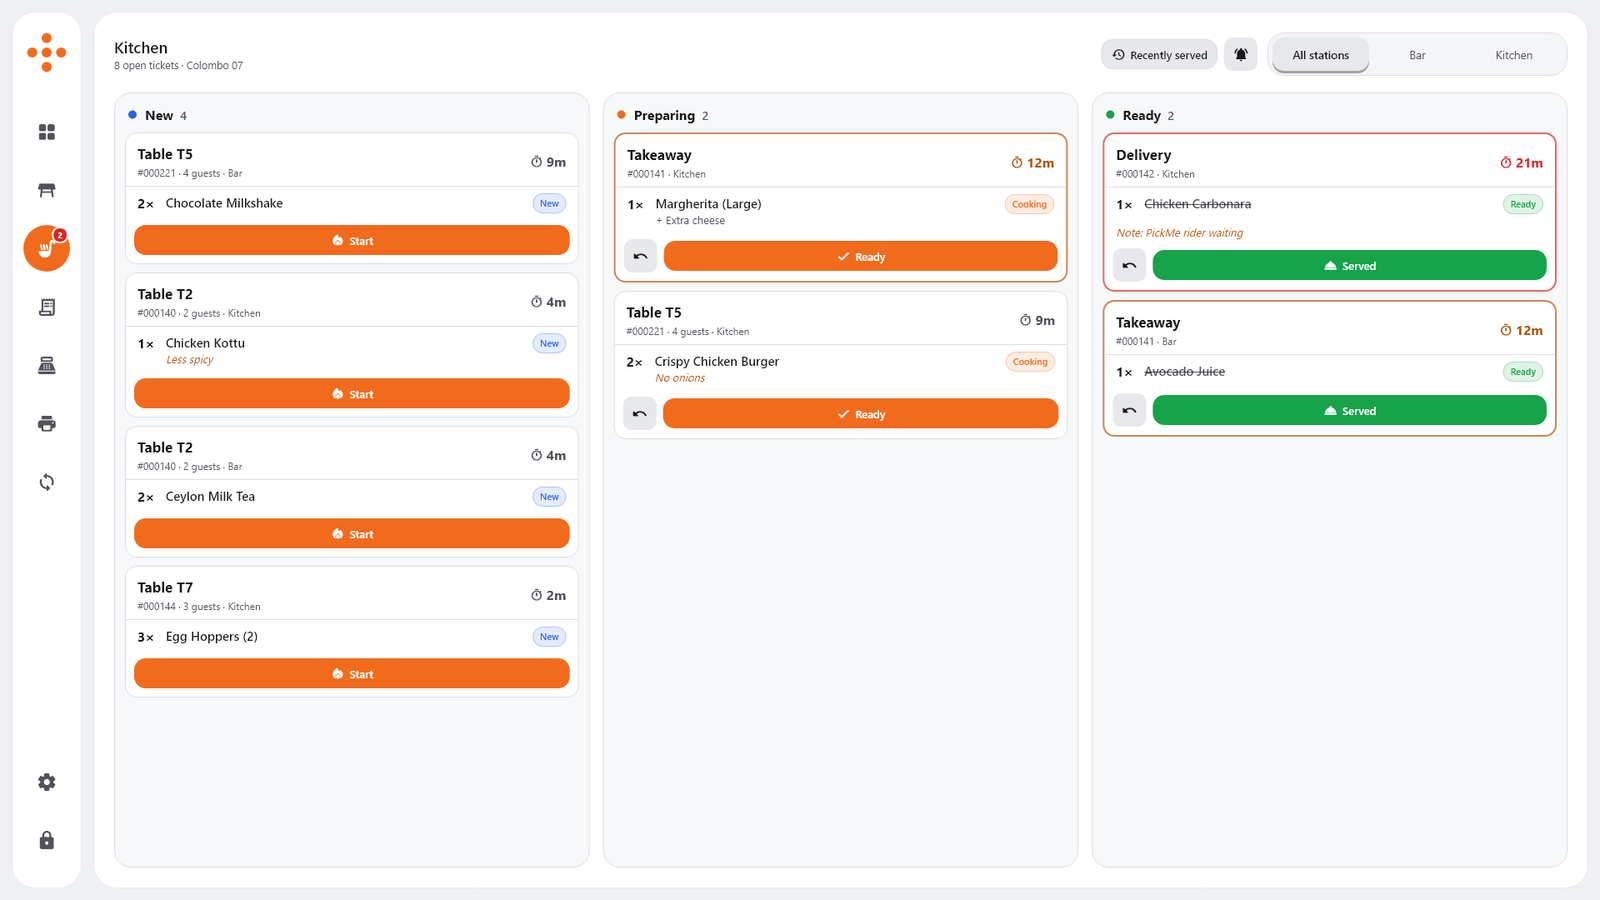This screenshot has width=1600, height=900.
Task: Open the receipt orders icon in sidebar
Action: (x=46, y=307)
